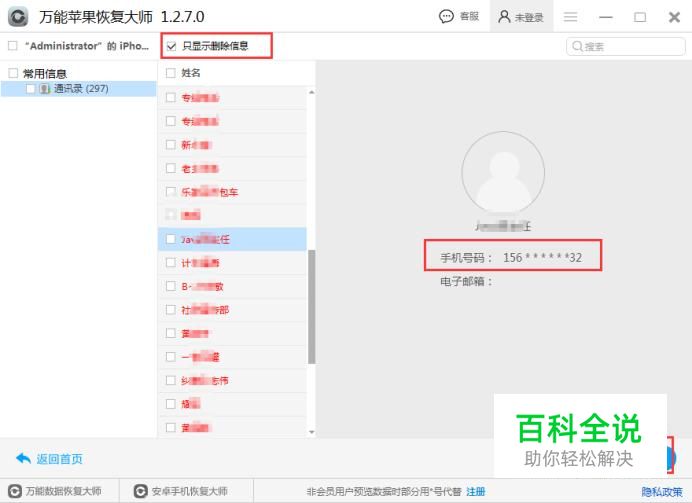Toggle the Administrator iPhone device checkbox
The image size is (692, 503).
click(x=13, y=45)
